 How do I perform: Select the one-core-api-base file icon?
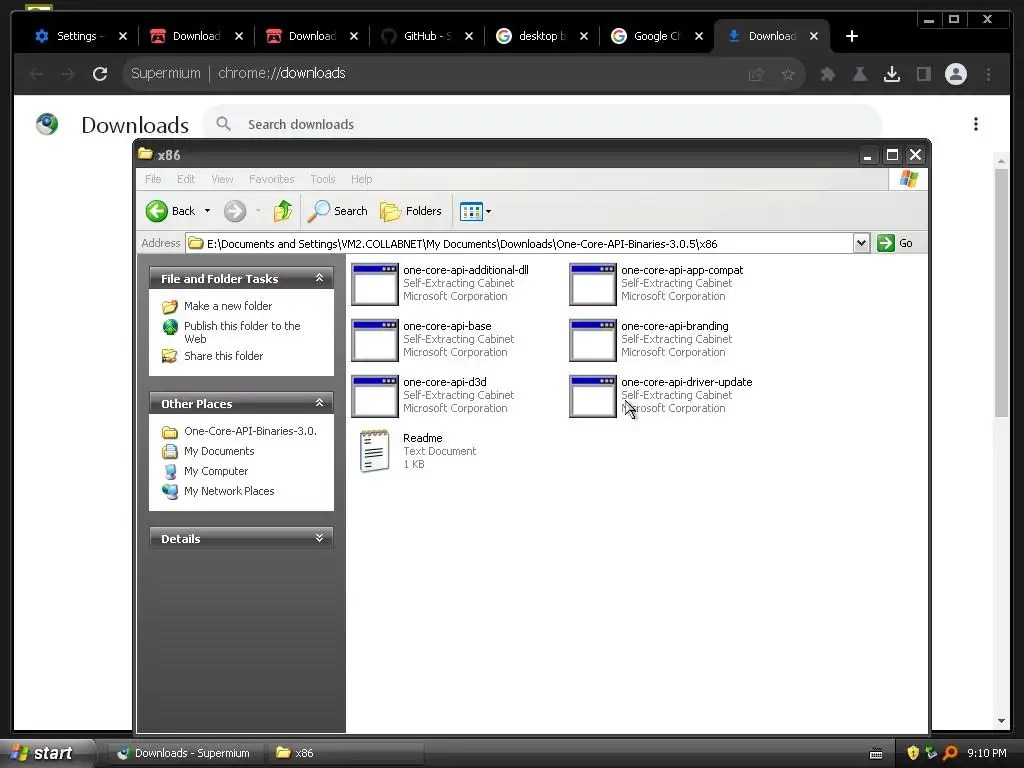tap(375, 340)
